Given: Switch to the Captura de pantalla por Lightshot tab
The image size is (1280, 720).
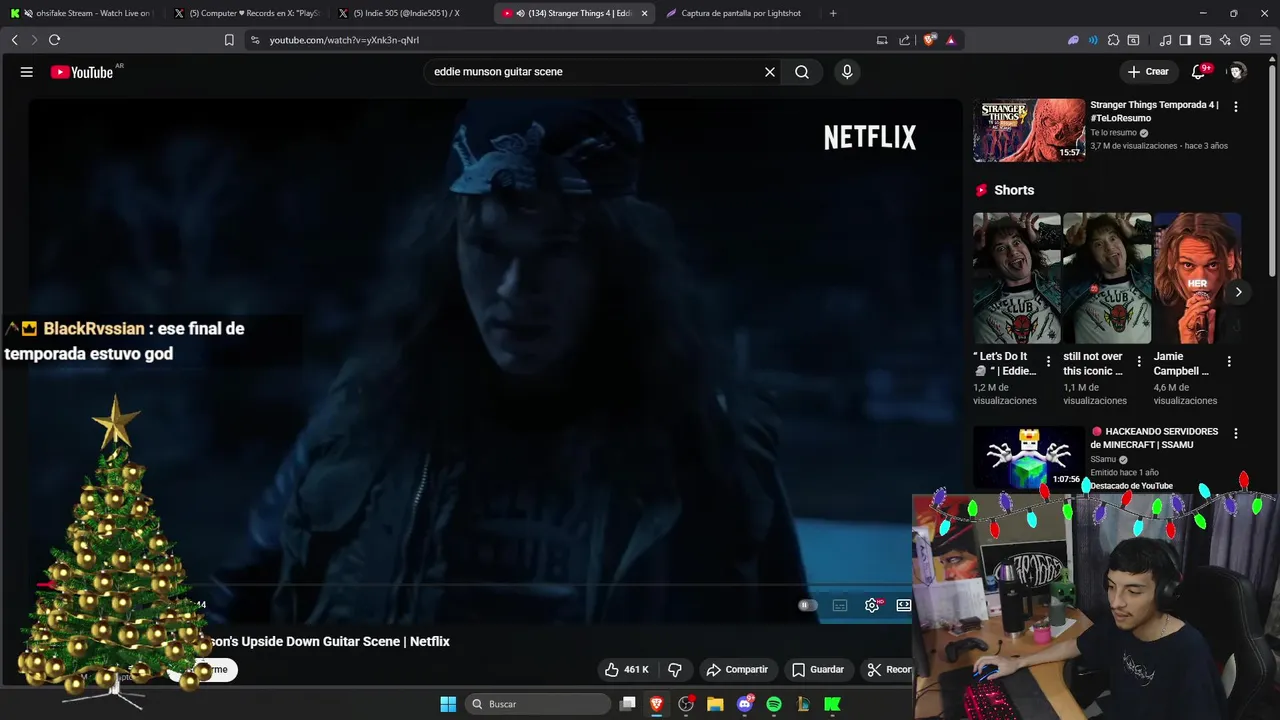Looking at the screenshot, I should tap(738, 13).
